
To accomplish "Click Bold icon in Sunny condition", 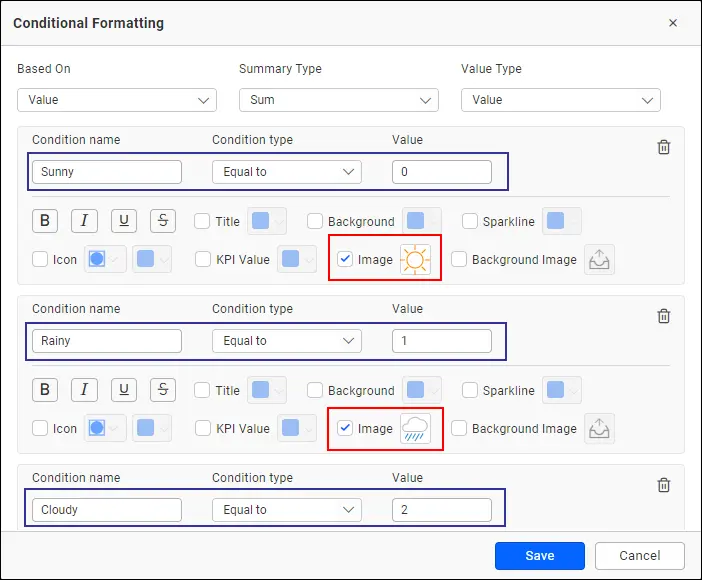I will [45, 221].
